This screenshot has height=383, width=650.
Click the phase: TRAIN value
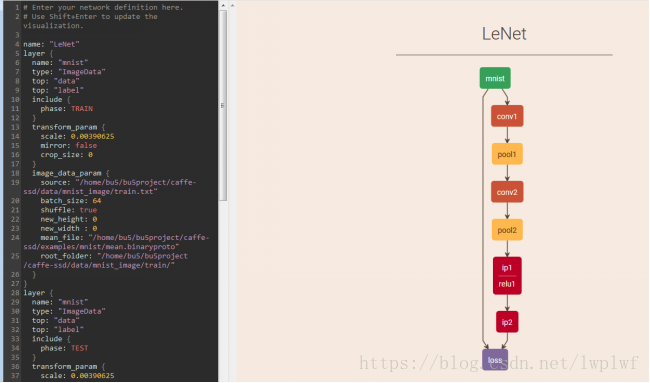tap(82, 109)
